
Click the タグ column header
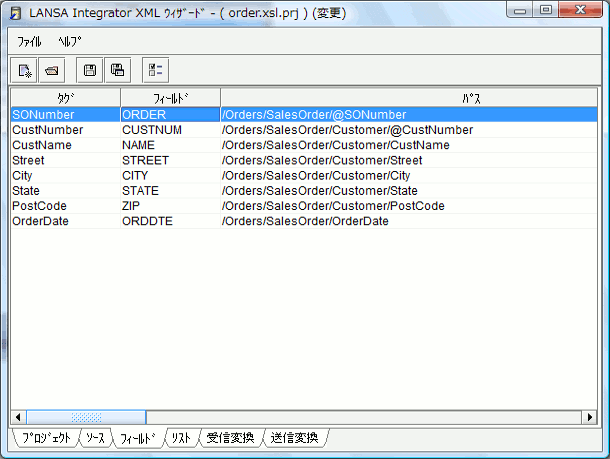(x=65, y=98)
